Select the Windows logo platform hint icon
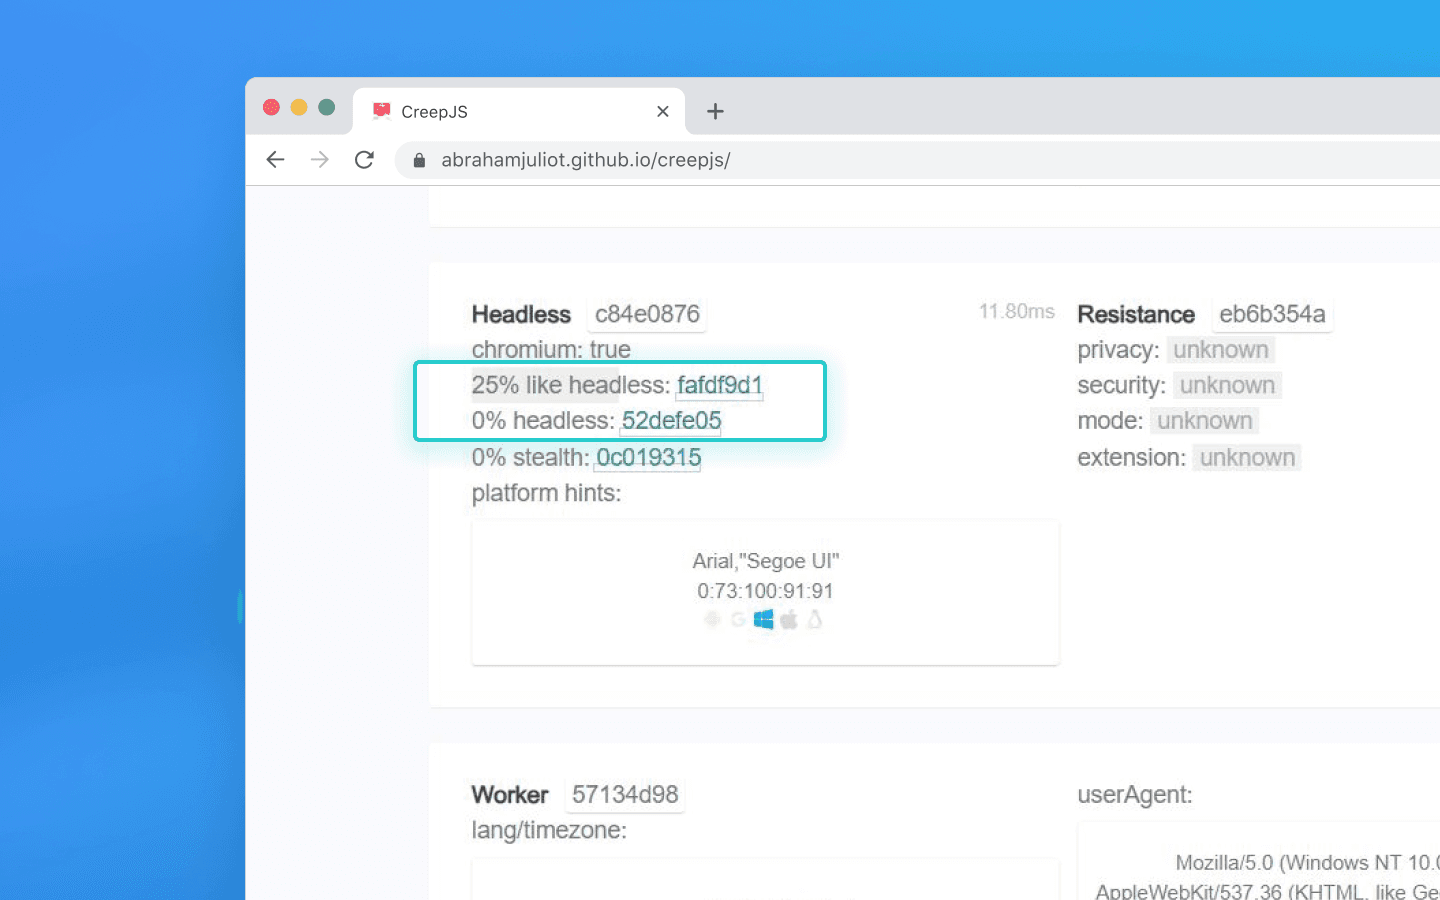The image size is (1440, 900). click(x=764, y=619)
